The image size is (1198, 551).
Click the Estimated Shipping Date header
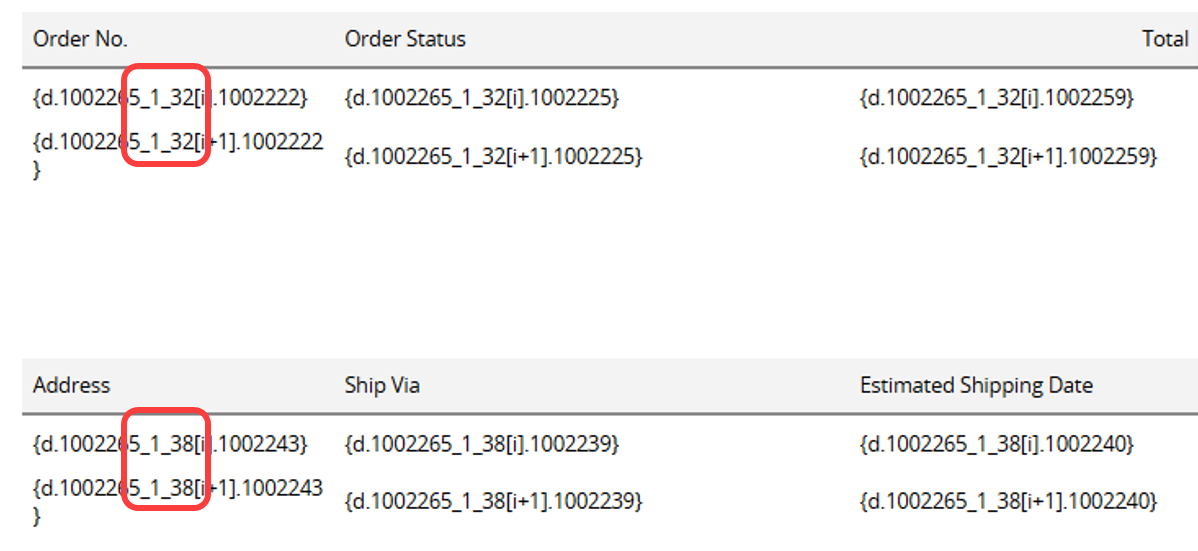click(x=976, y=385)
